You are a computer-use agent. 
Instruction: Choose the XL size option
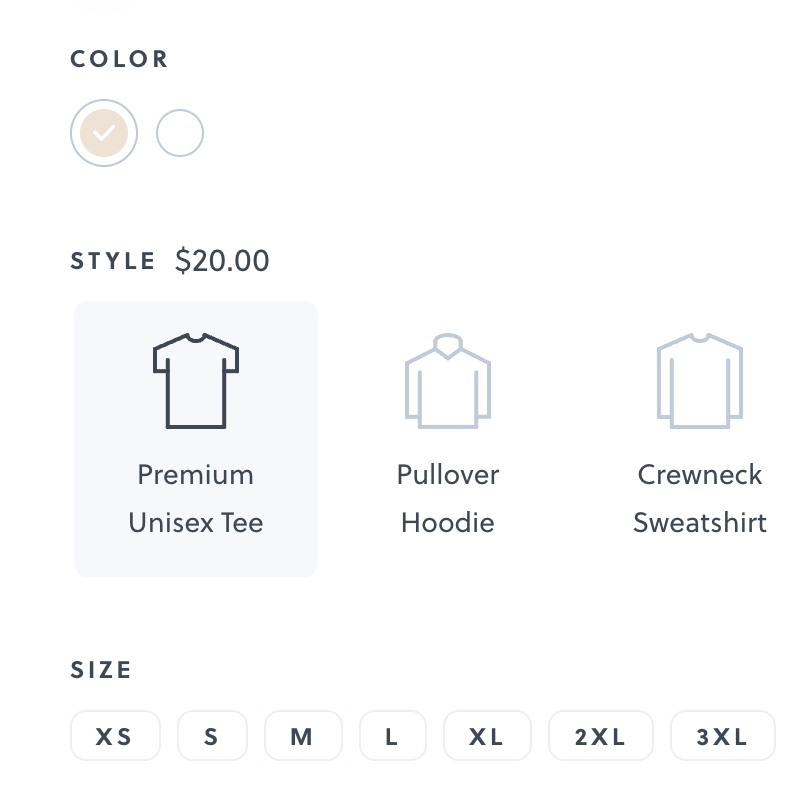(x=487, y=737)
